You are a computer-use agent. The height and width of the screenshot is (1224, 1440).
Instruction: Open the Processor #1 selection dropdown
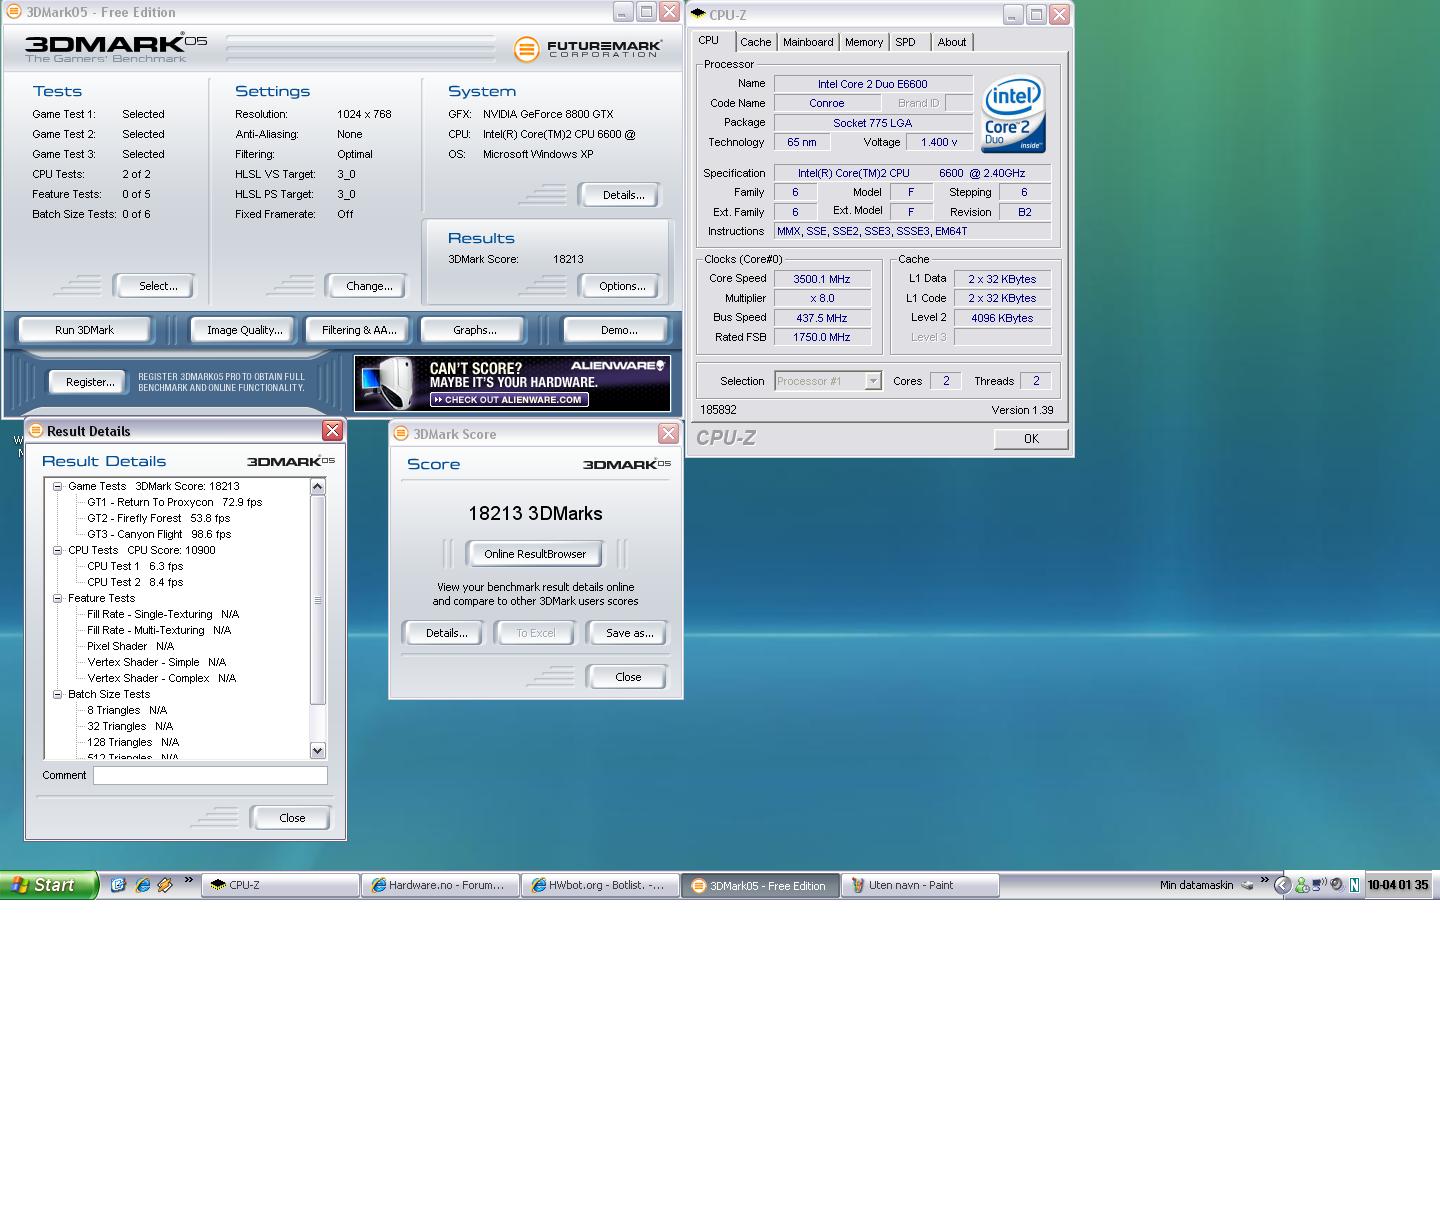coord(828,381)
